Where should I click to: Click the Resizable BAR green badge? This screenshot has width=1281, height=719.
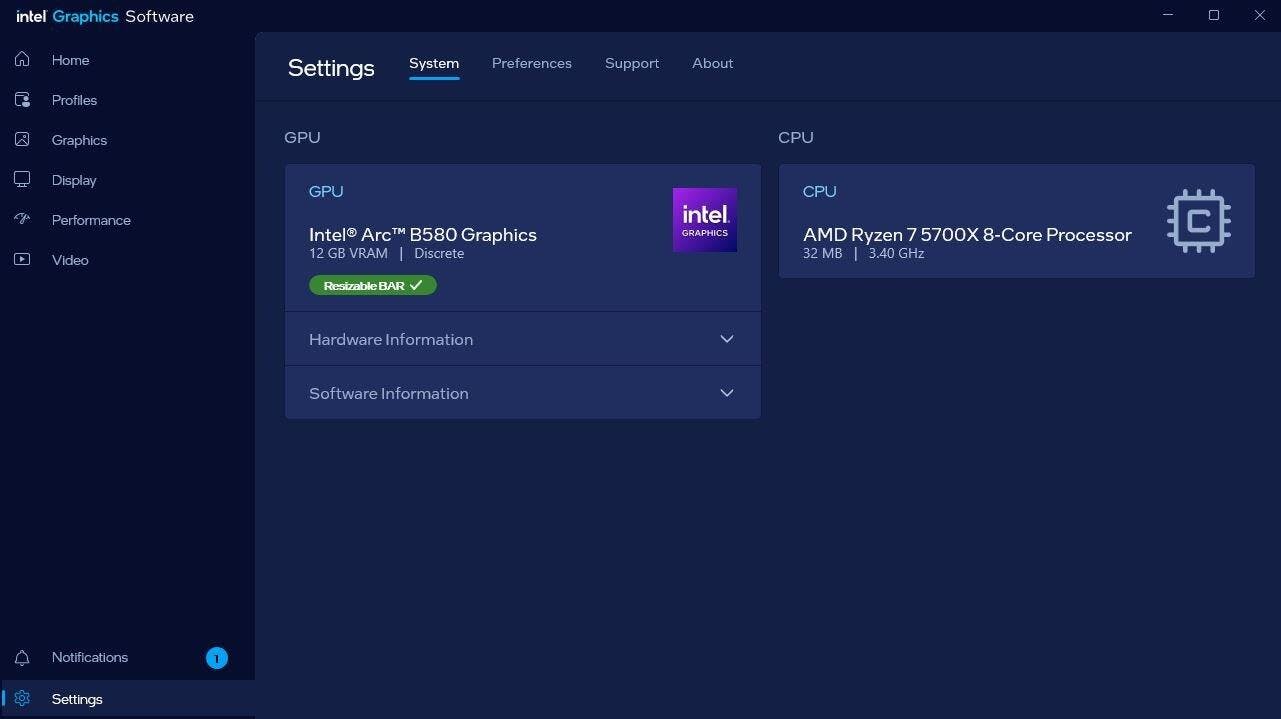pyautogui.click(x=372, y=285)
